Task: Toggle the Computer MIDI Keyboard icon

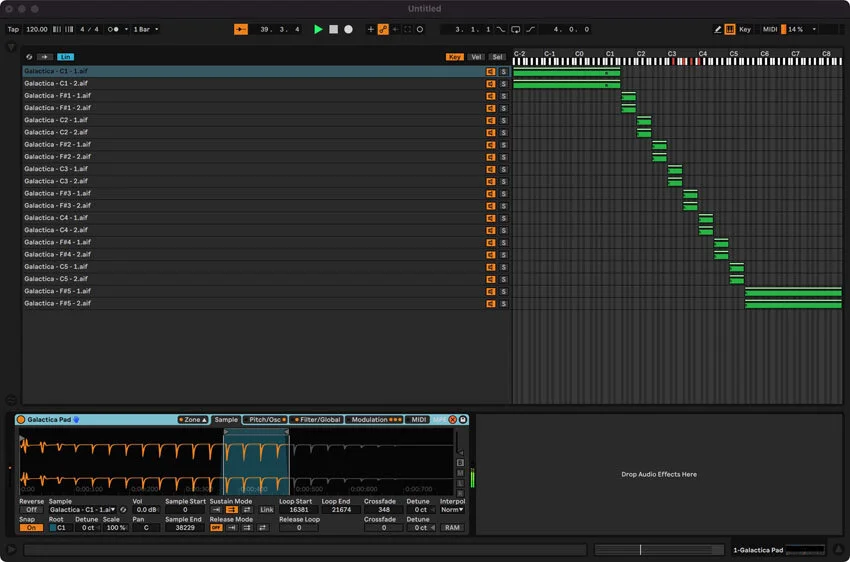Action: tap(730, 29)
